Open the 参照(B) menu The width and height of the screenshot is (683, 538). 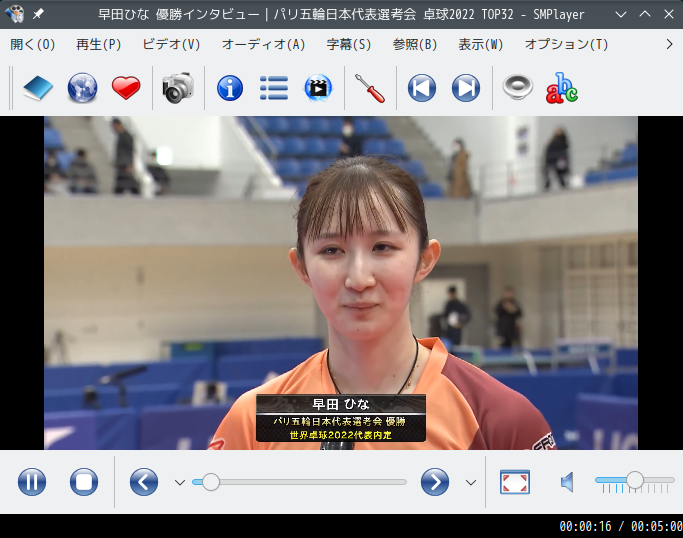[415, 44]
